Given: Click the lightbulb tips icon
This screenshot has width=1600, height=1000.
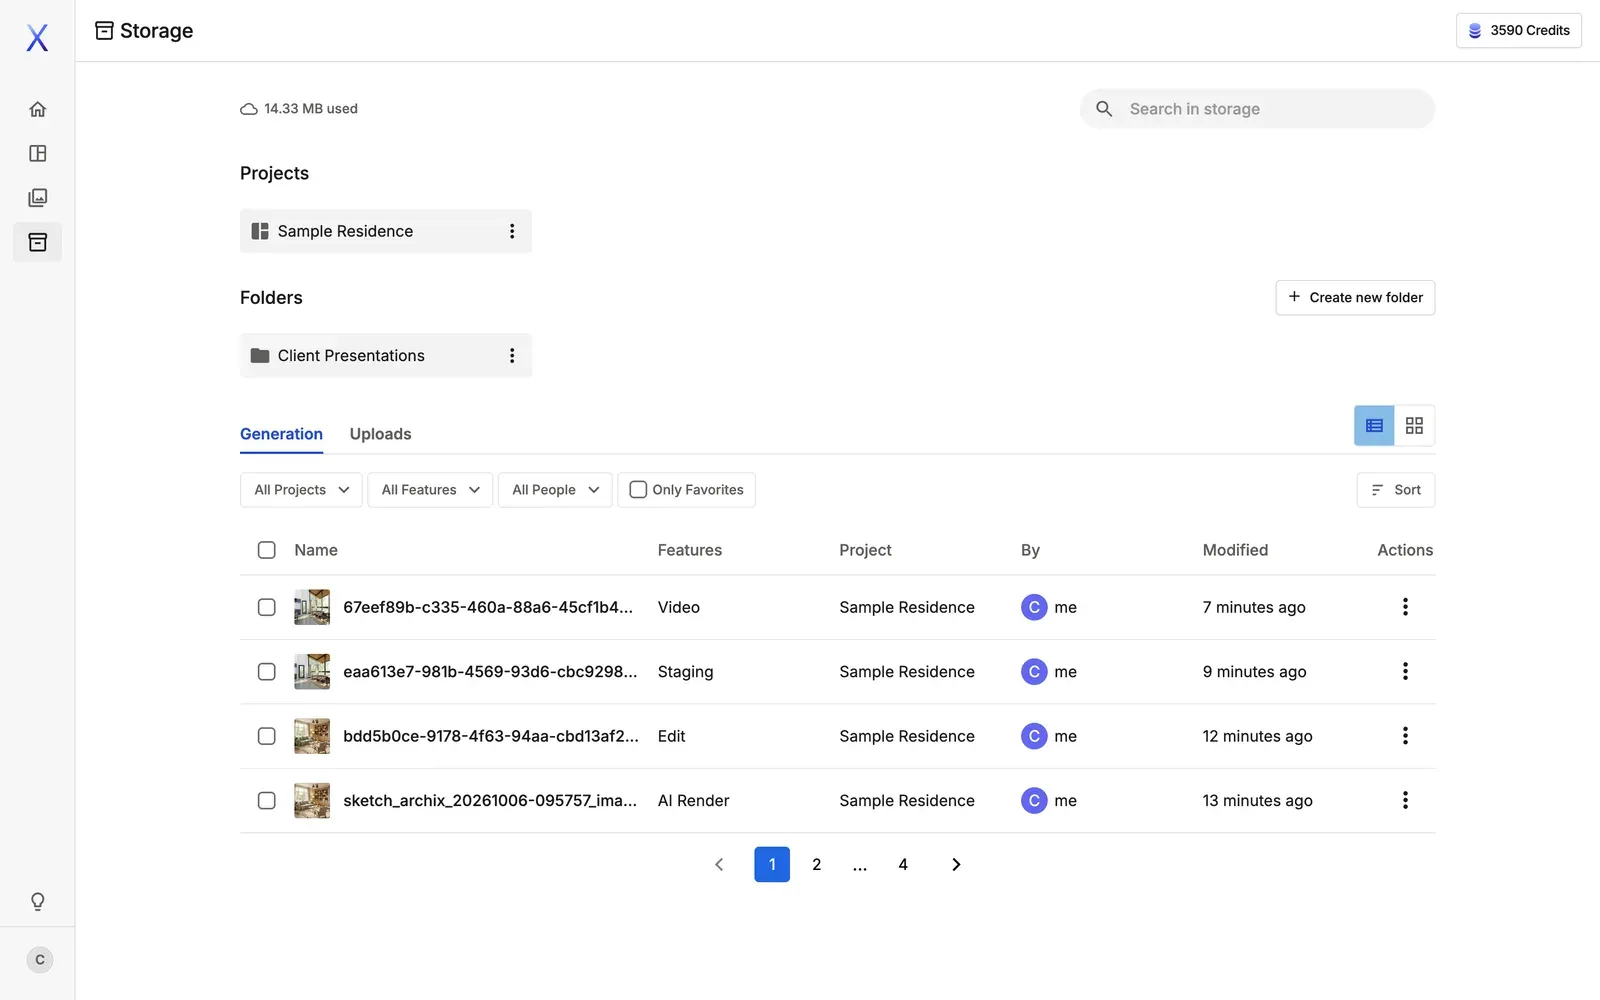Looking at the screenshot, I should (x=38, y=901).
